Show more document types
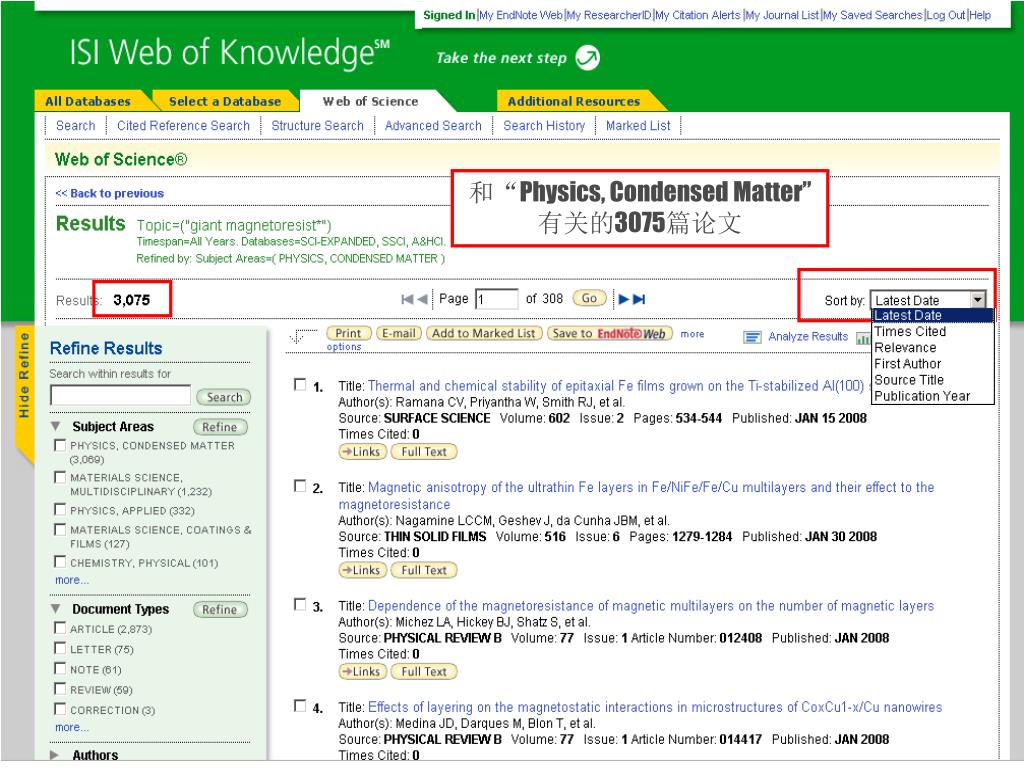Screen dimensions: 1024x768 (x=72, y=728)
